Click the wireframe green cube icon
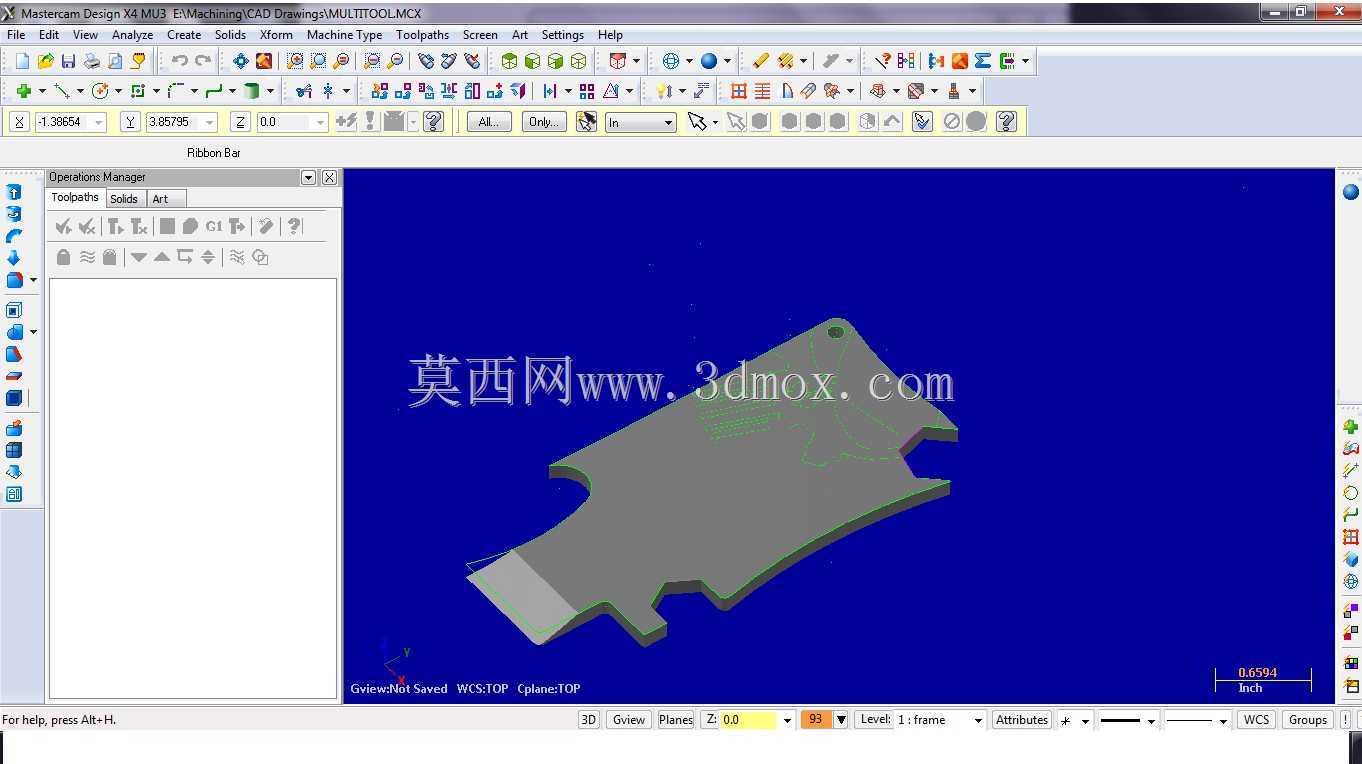 [x=578, y=61]
